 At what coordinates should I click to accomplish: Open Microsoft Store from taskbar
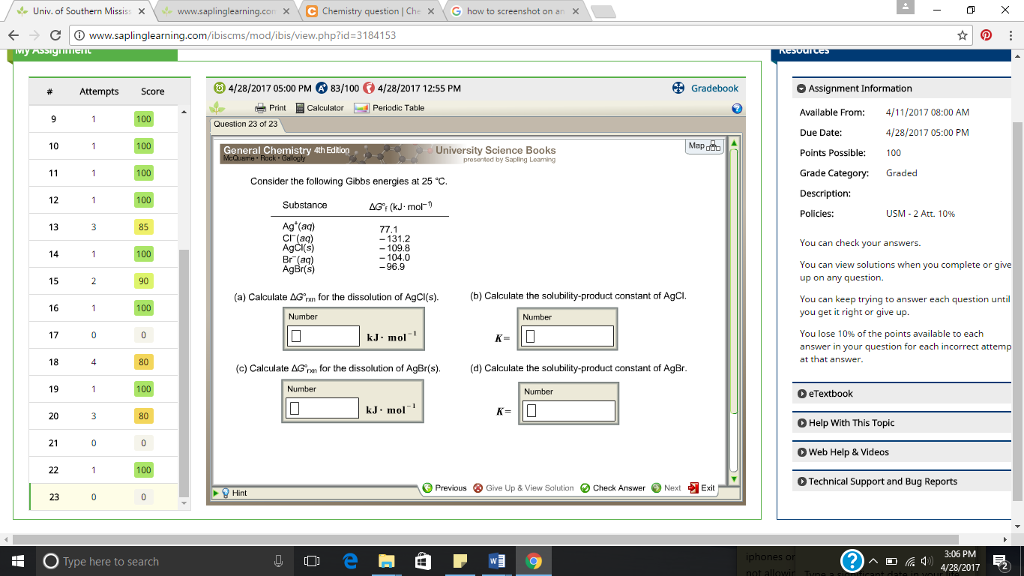423,561
